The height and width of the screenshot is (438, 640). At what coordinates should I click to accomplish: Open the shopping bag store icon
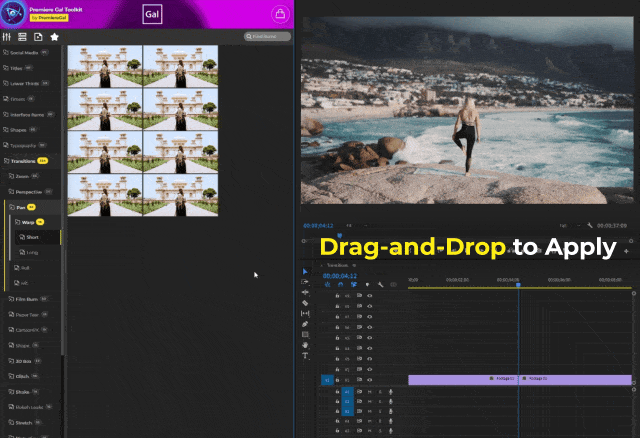278,14
